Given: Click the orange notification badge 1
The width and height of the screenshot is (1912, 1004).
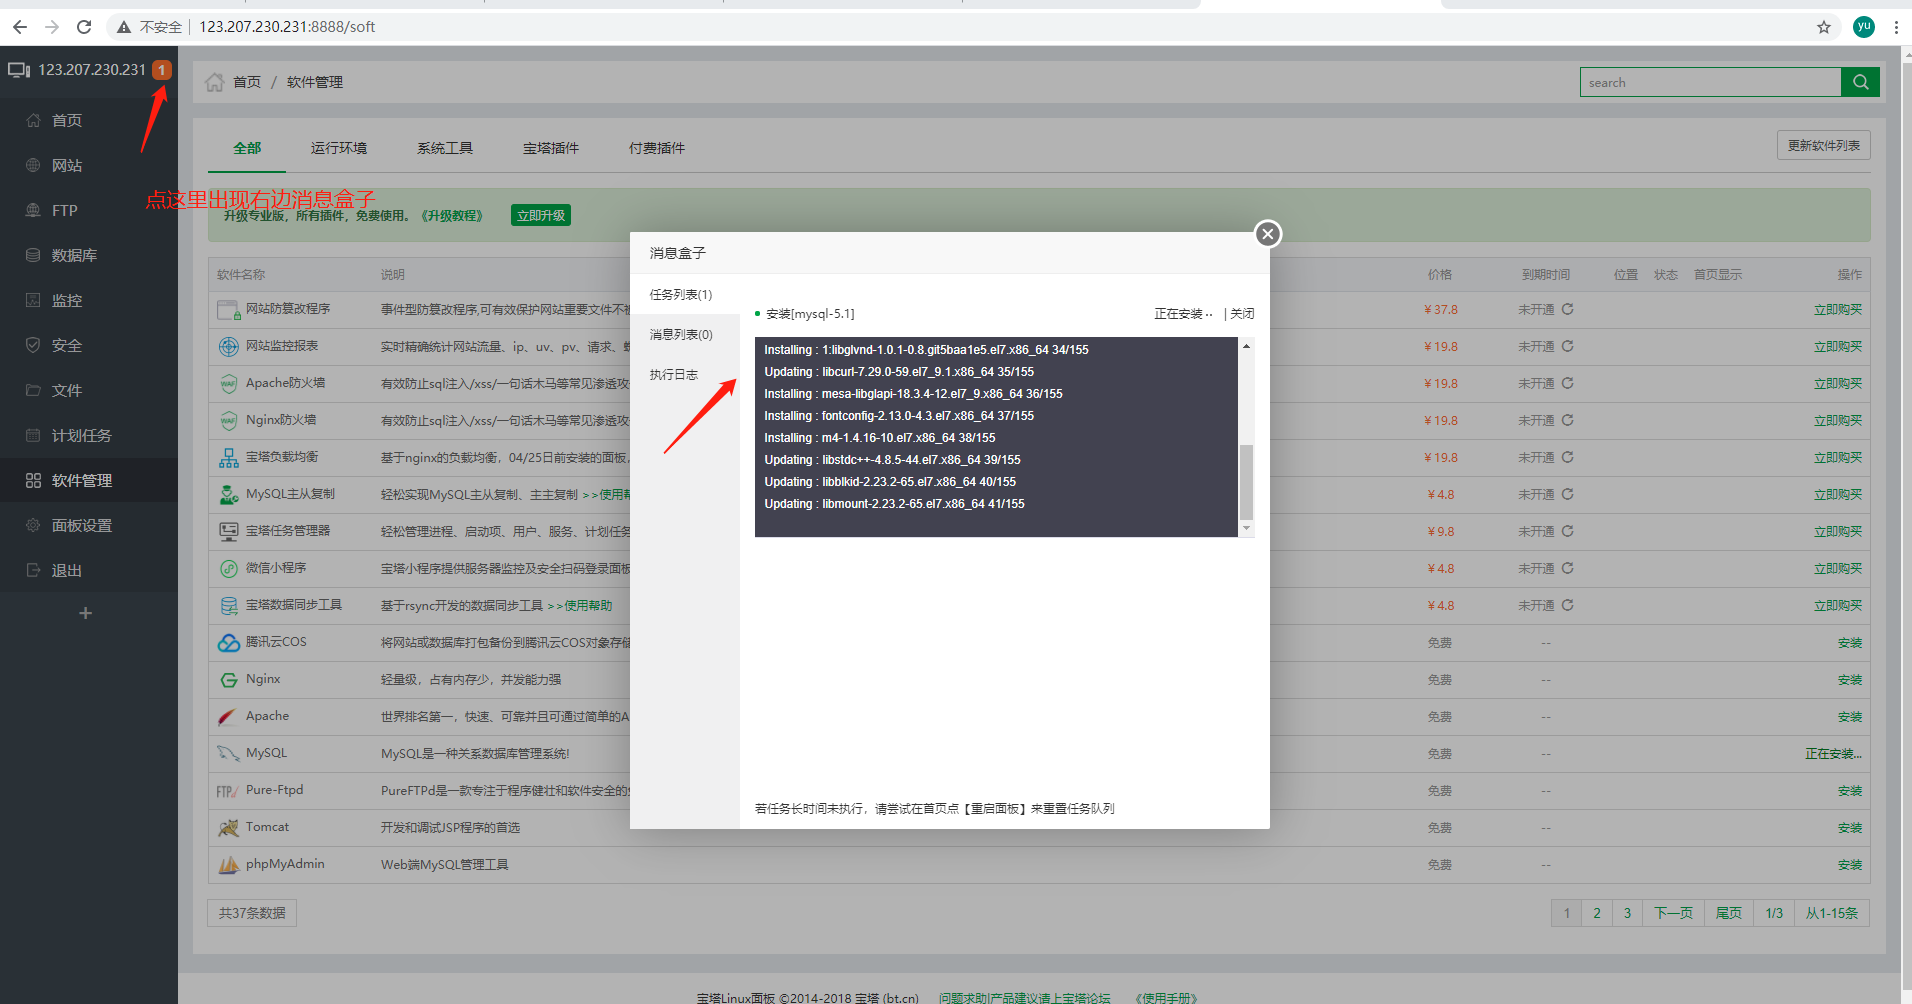Looking at the screenshot, I should tap(162, 70).
